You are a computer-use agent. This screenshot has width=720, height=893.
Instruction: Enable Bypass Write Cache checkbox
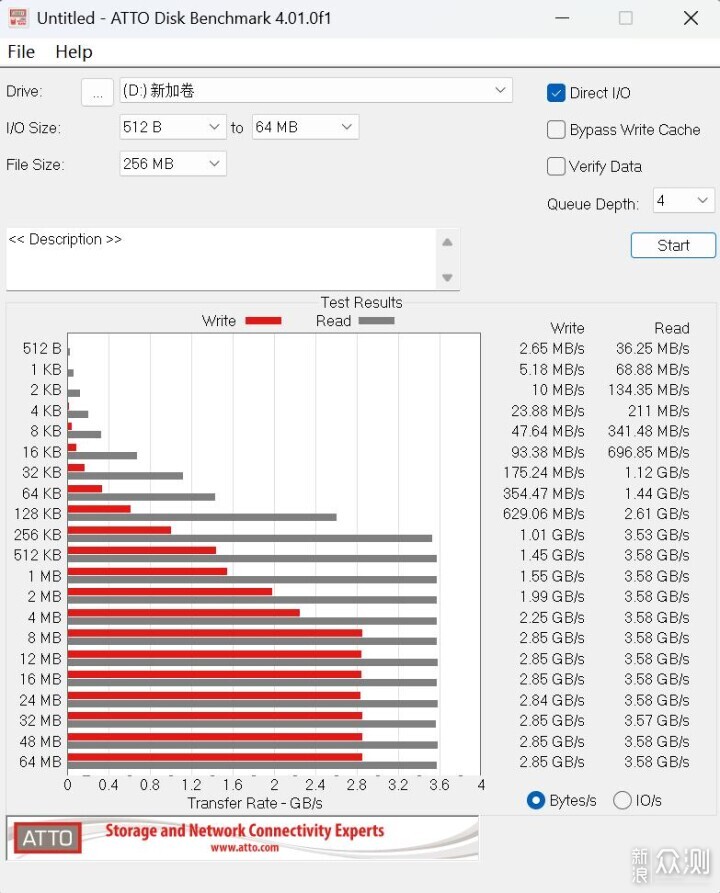pos(556,130)
